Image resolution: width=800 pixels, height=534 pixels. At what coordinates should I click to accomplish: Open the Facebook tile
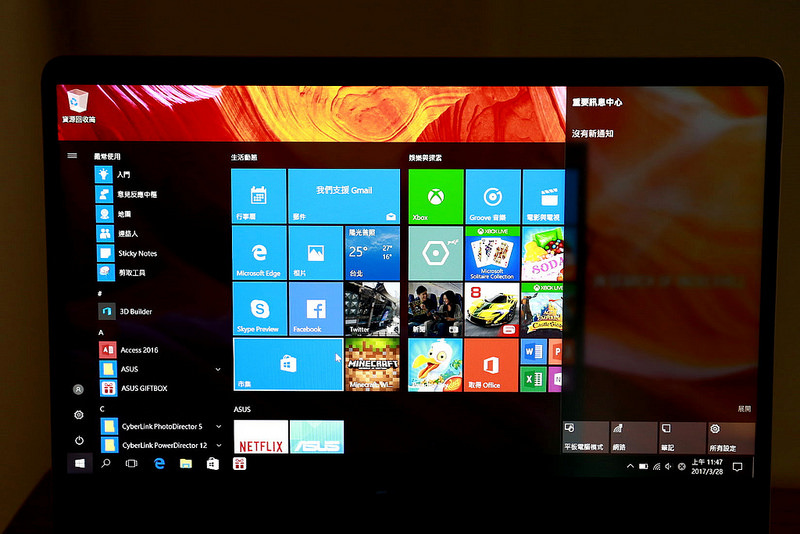pos(316,309)
